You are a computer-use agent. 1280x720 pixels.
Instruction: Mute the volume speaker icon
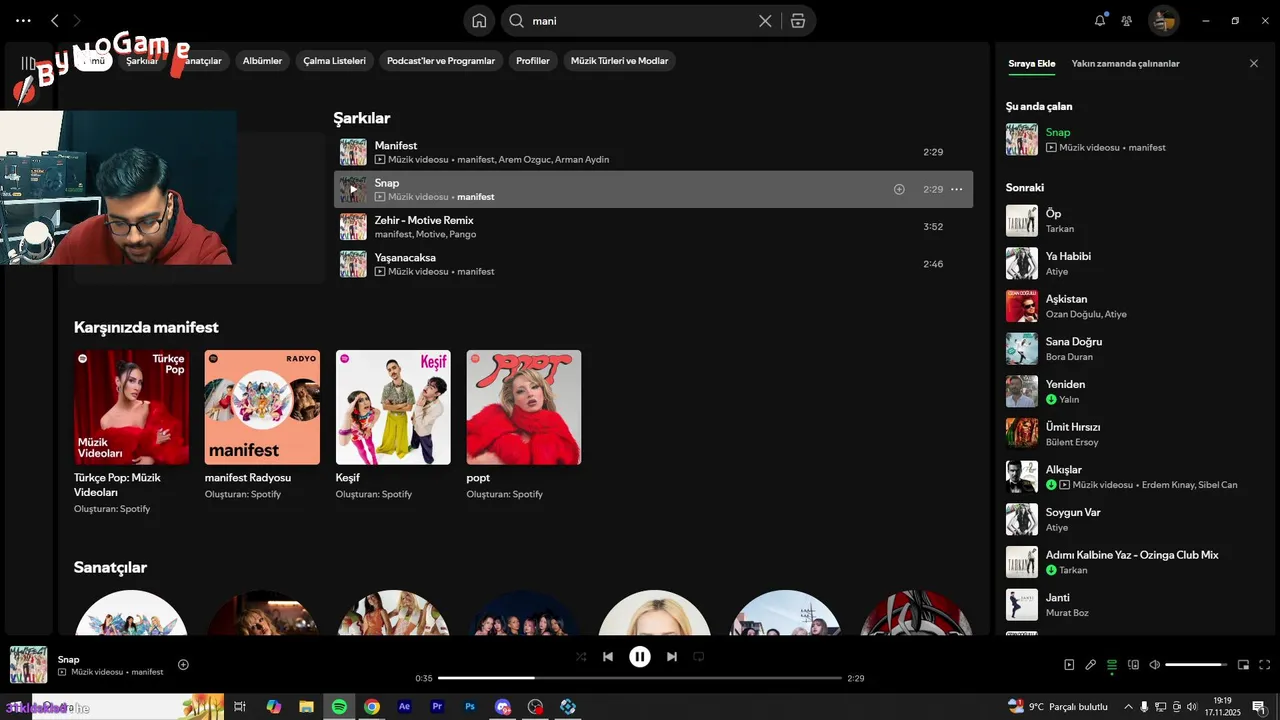click(x=1154, y=665)
